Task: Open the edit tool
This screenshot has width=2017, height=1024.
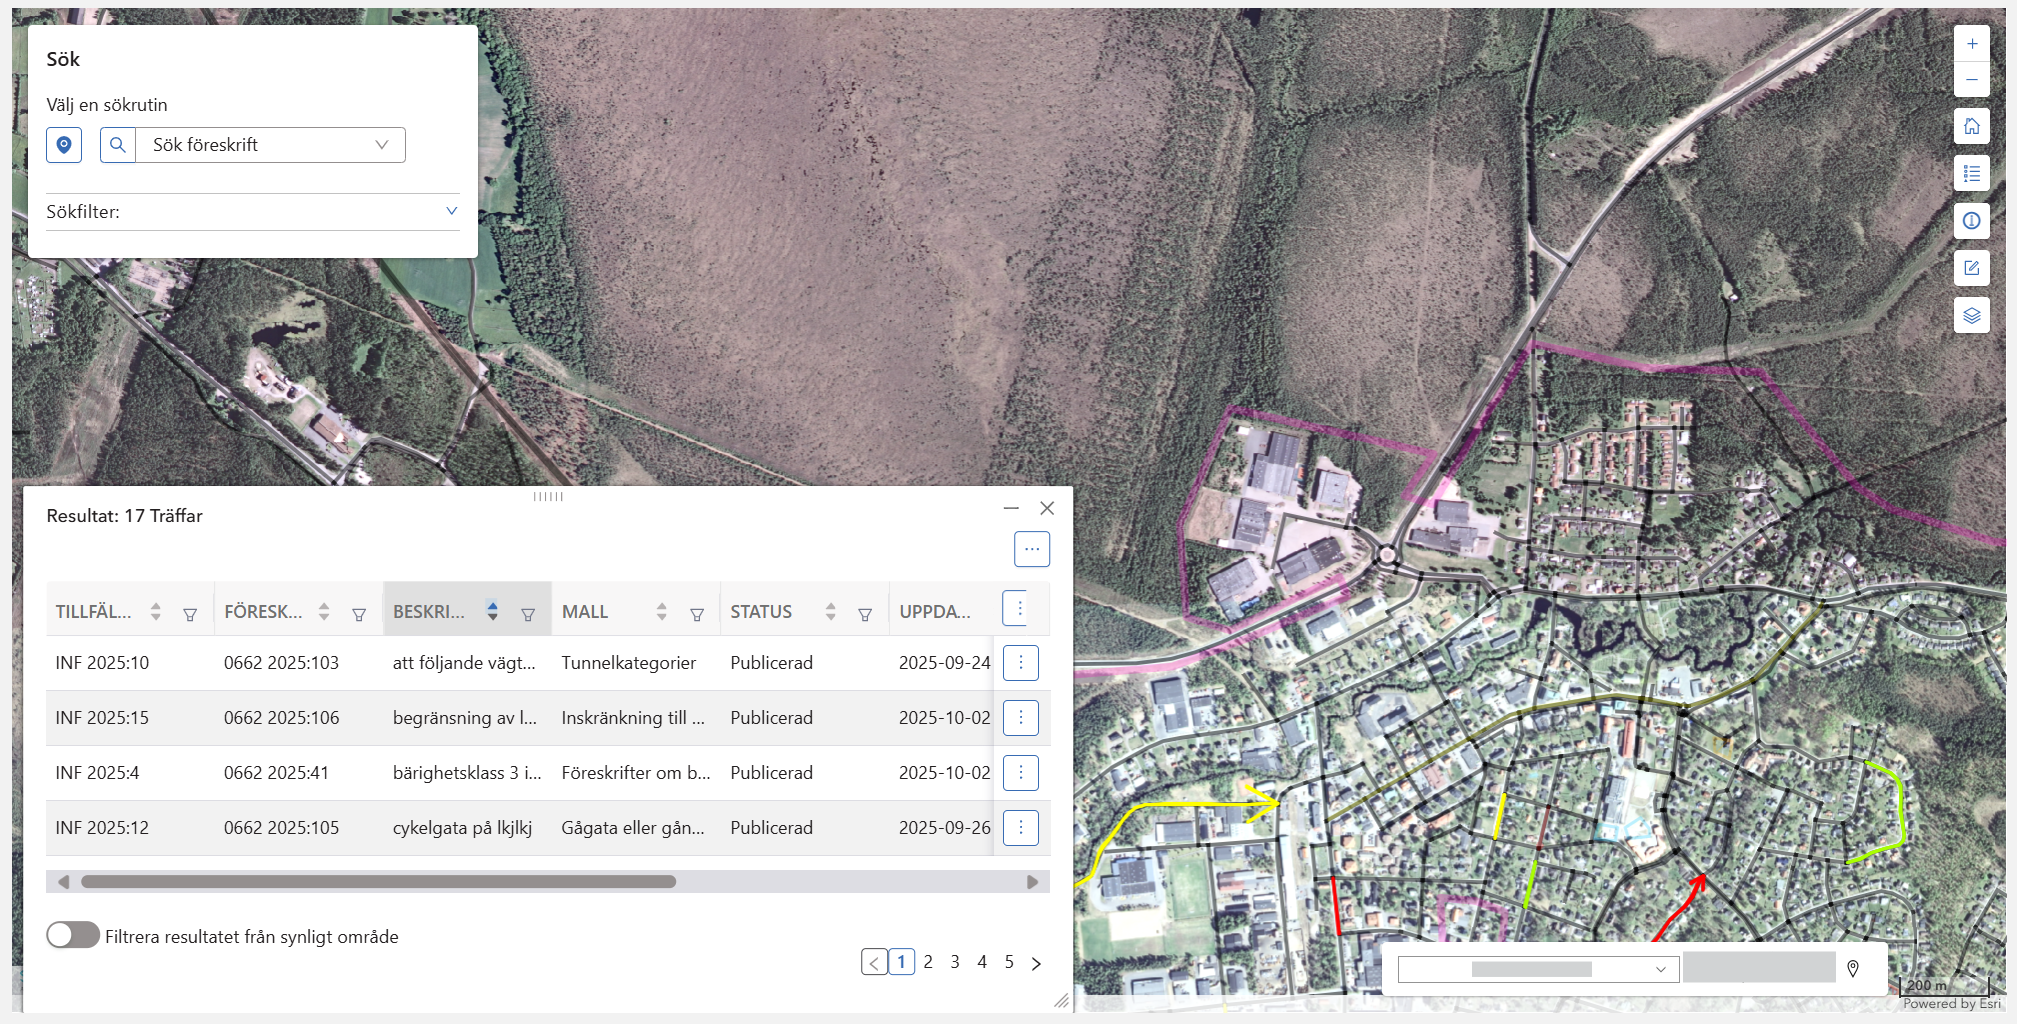Action: 1971,268
